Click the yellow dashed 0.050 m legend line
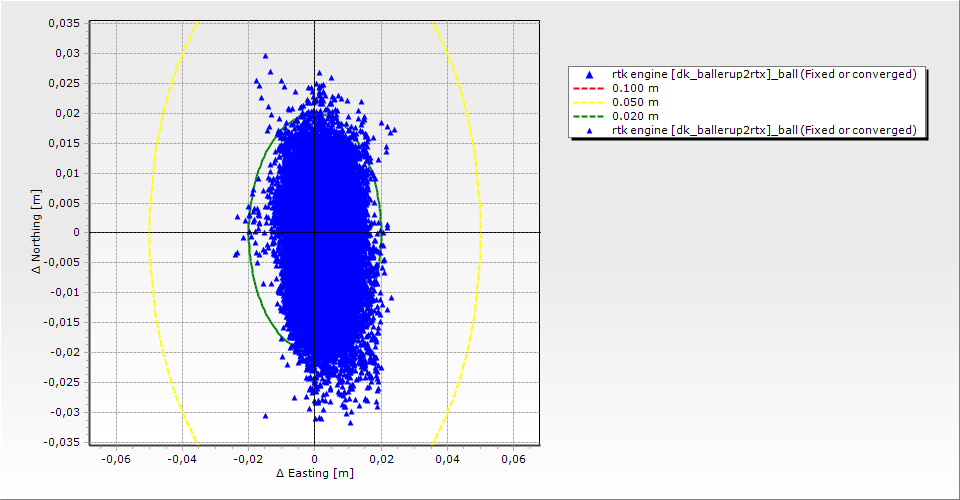Screen dimensions: 960x500 (588, 102)
